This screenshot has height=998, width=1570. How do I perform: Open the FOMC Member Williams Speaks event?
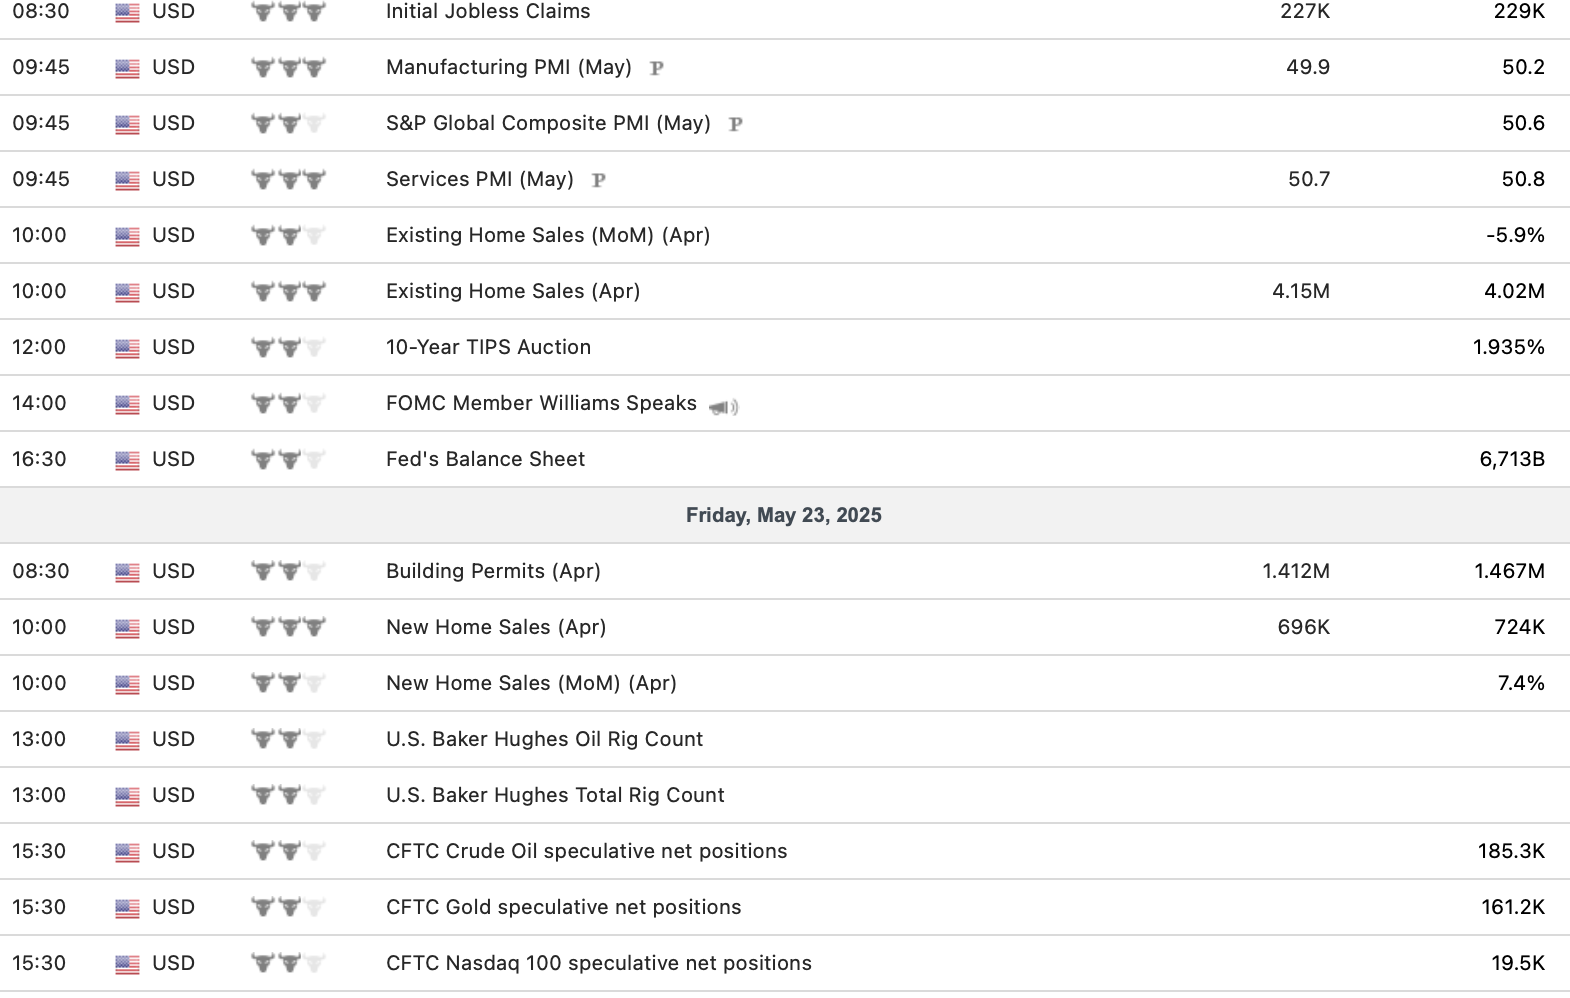point(541,403)
